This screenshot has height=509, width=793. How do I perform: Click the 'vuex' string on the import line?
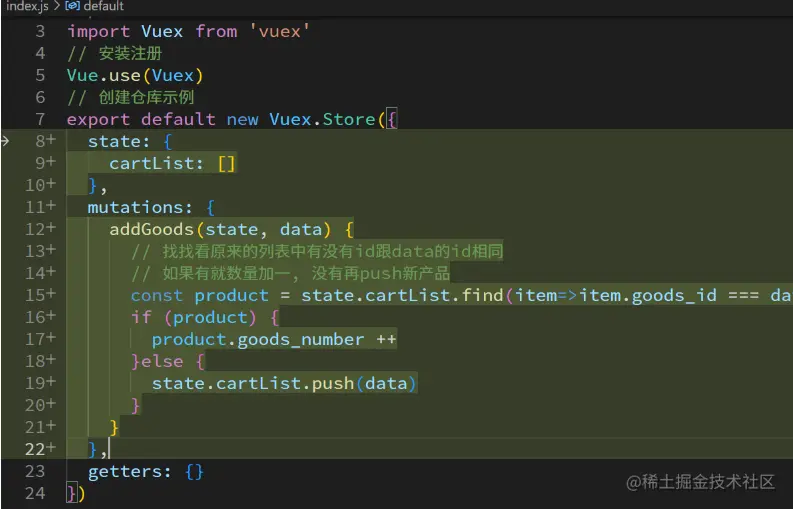click(x=280, y=31)
